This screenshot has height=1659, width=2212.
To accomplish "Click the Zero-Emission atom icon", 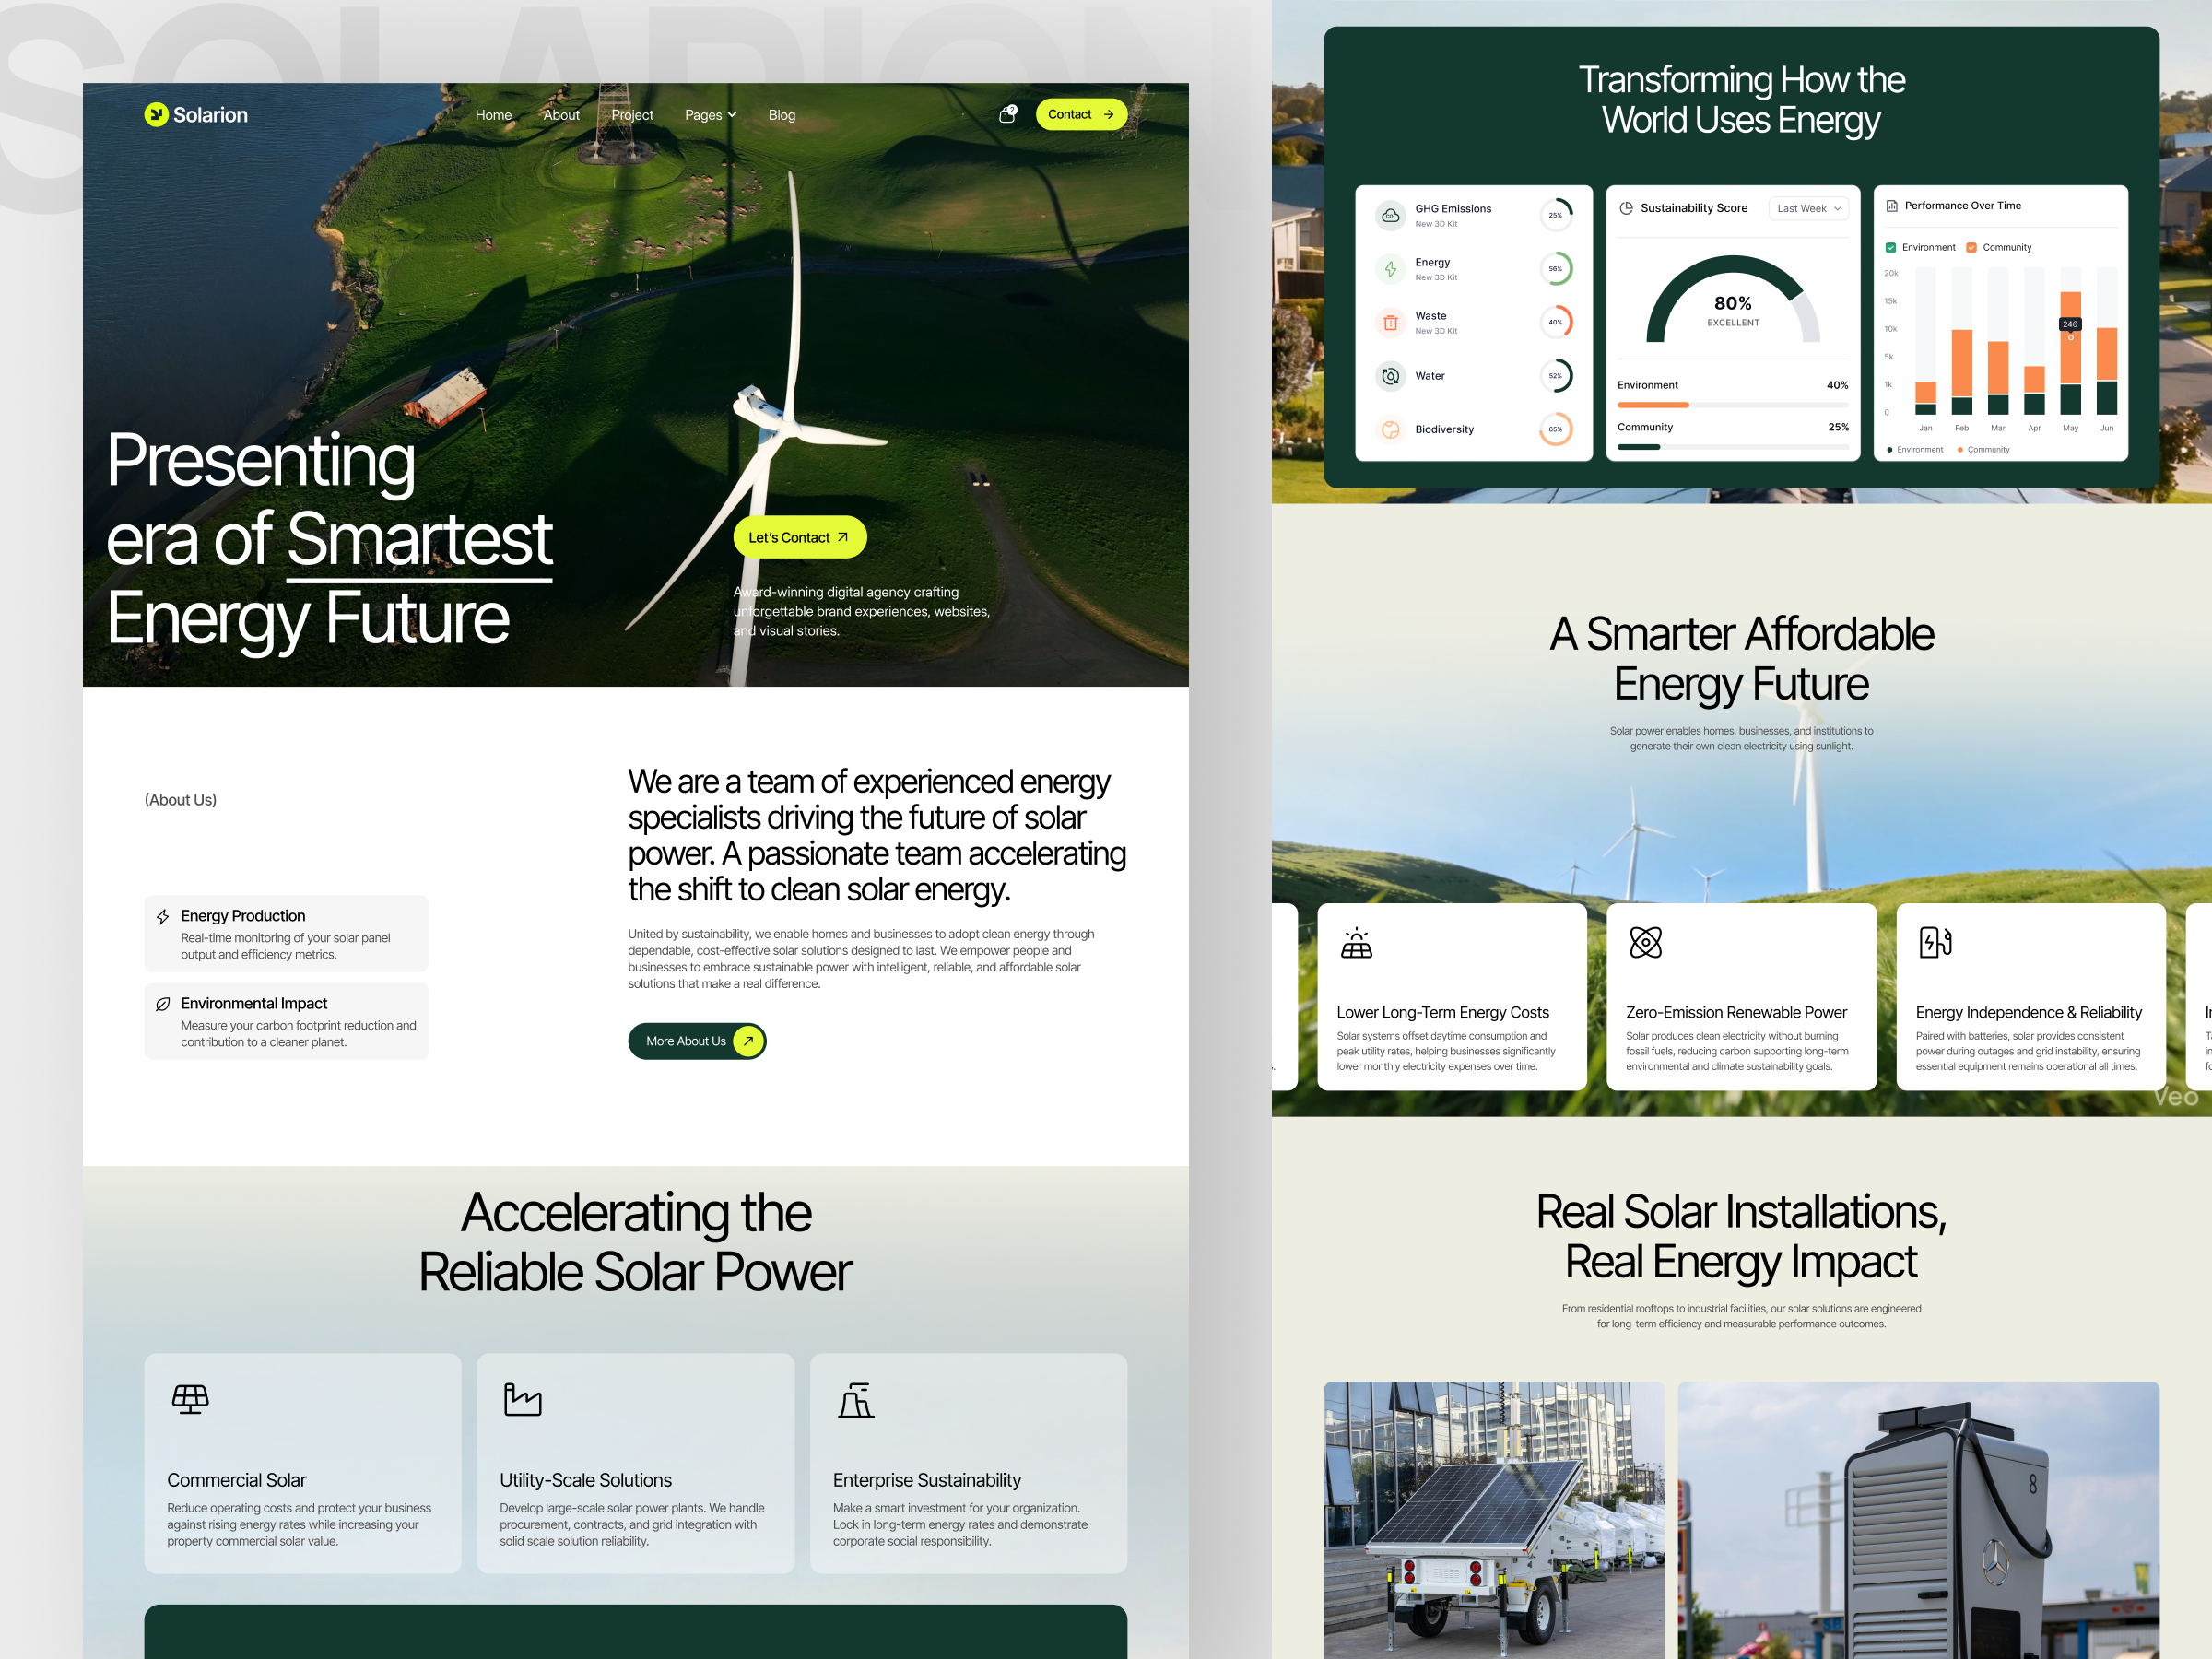I will [1647, 941].
